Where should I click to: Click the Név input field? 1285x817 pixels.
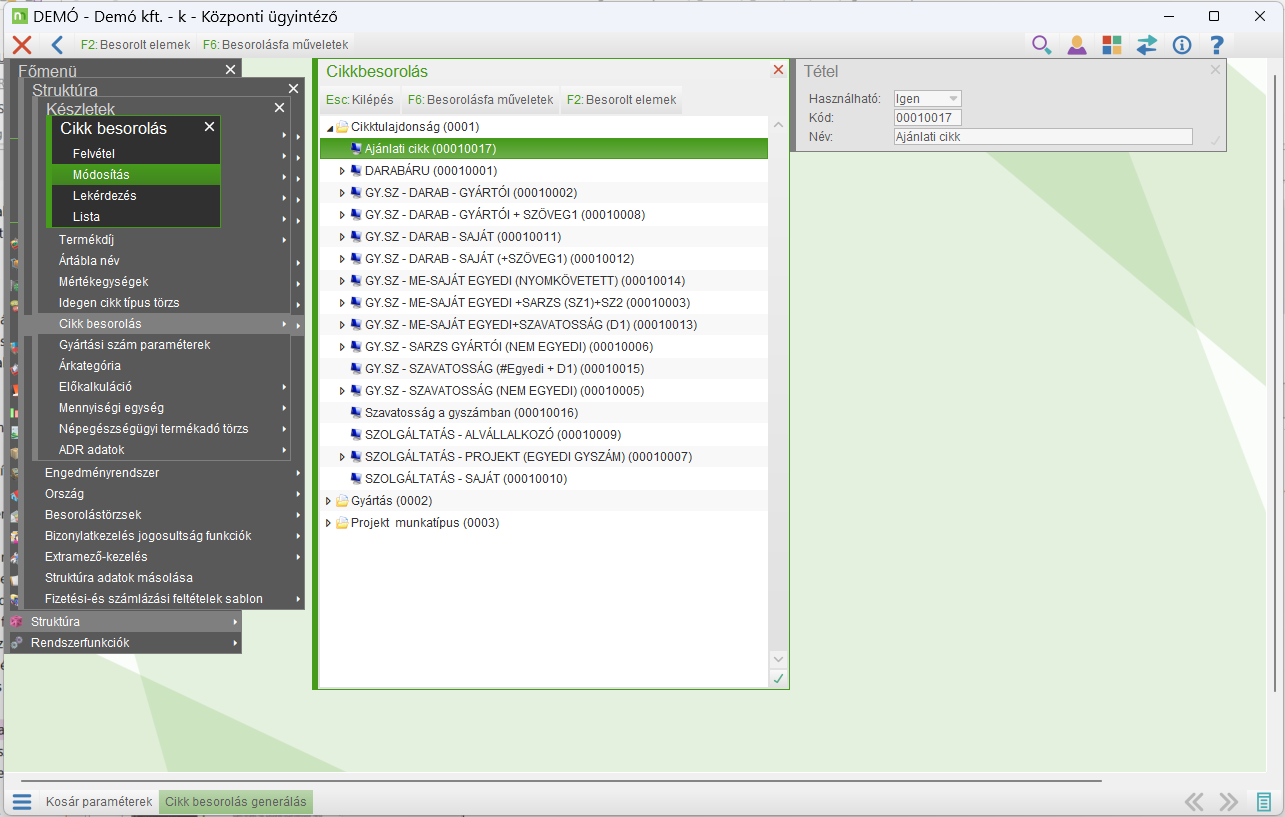click(x=1042, y=137)
